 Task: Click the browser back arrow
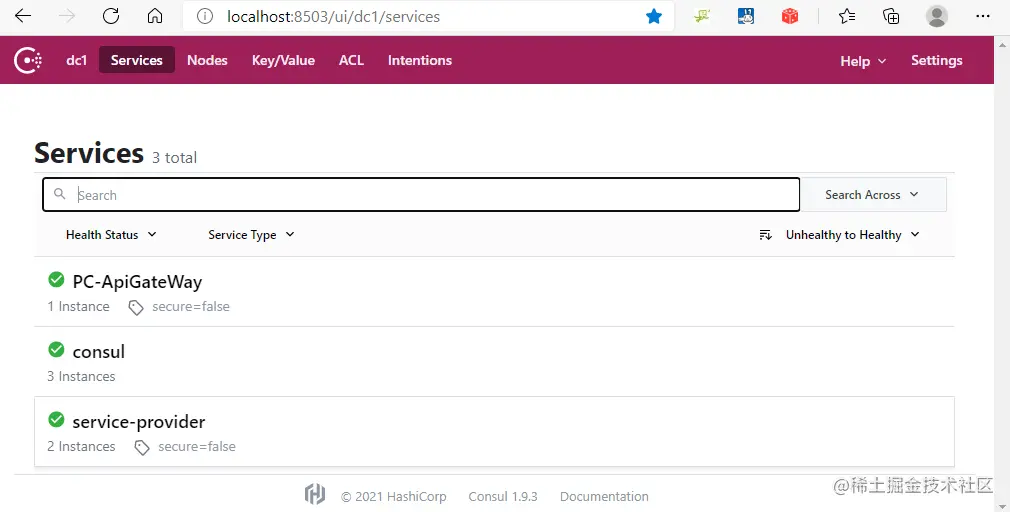tap(23, 16)
